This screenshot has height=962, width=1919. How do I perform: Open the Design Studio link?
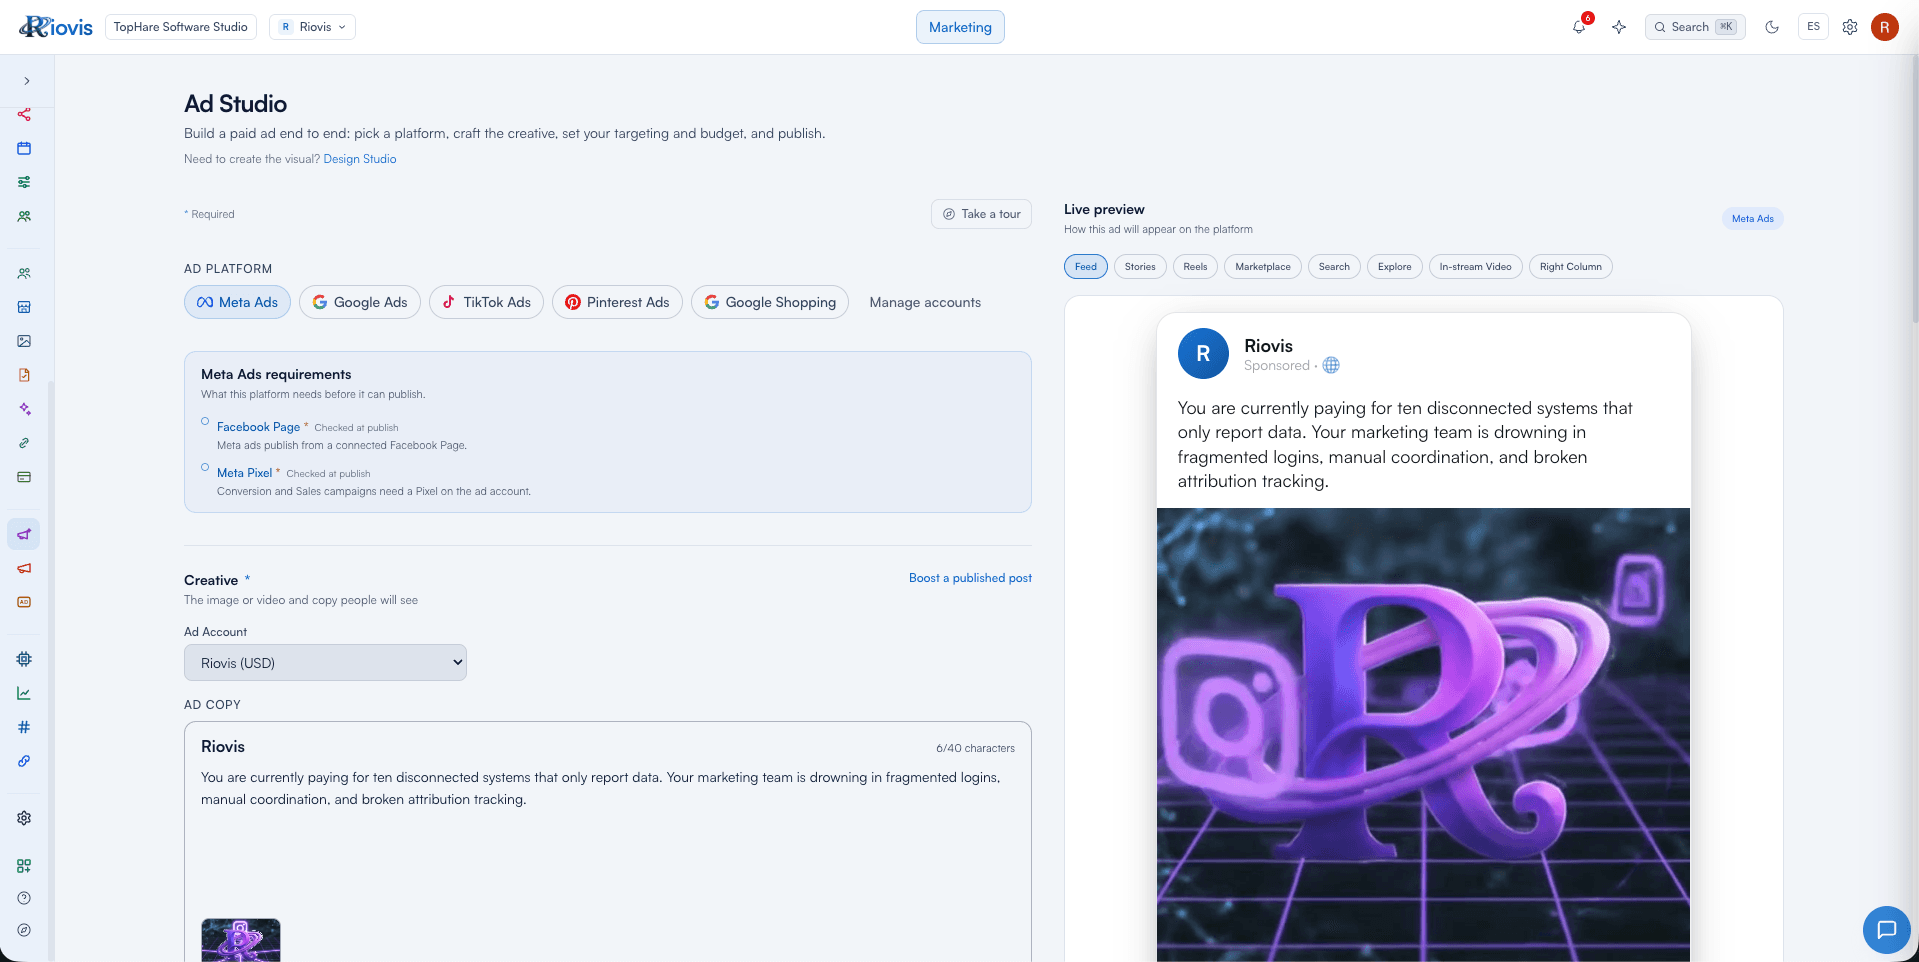click(x=360, y=159)
